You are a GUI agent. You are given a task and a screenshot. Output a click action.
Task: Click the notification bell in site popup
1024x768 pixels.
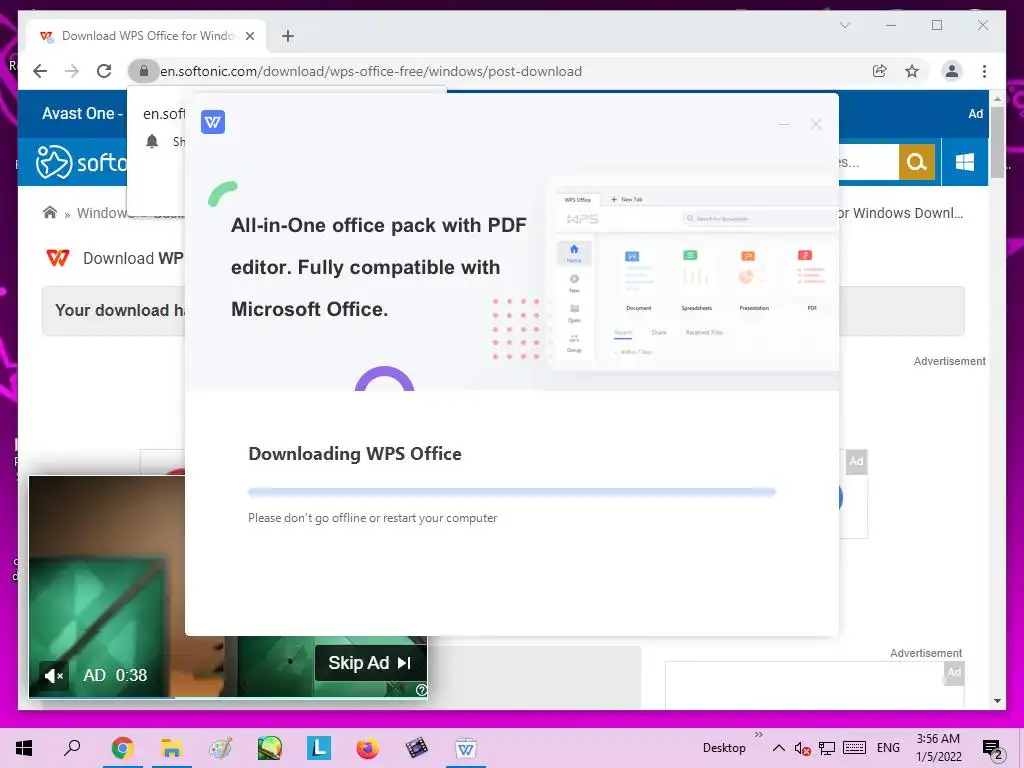[152, 141]
